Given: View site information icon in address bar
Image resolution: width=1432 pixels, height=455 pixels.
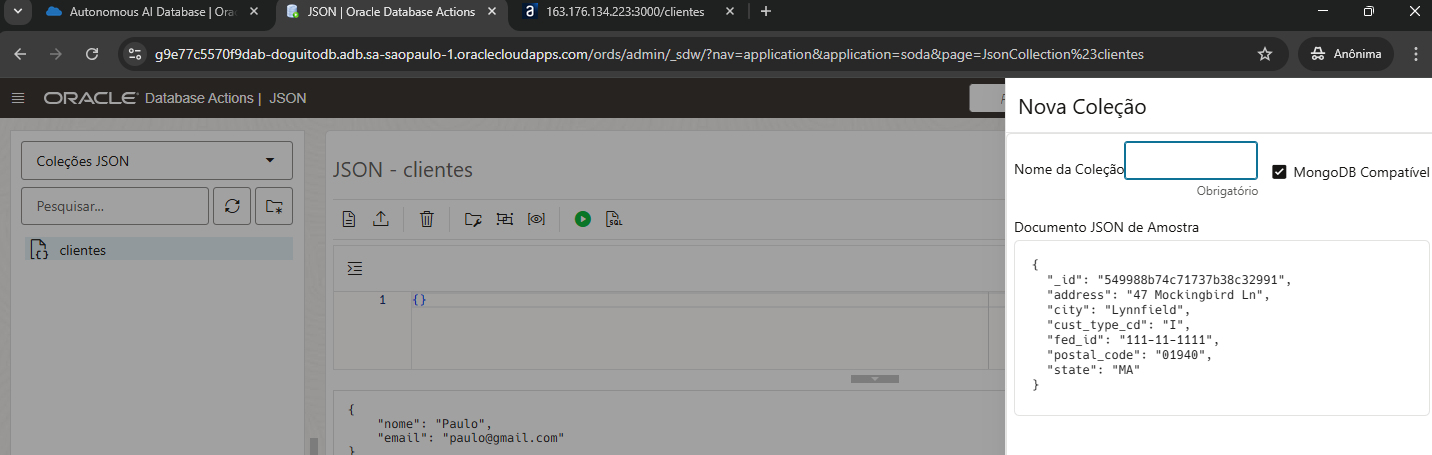Looking at the screenshot, I should pos(136,54).
